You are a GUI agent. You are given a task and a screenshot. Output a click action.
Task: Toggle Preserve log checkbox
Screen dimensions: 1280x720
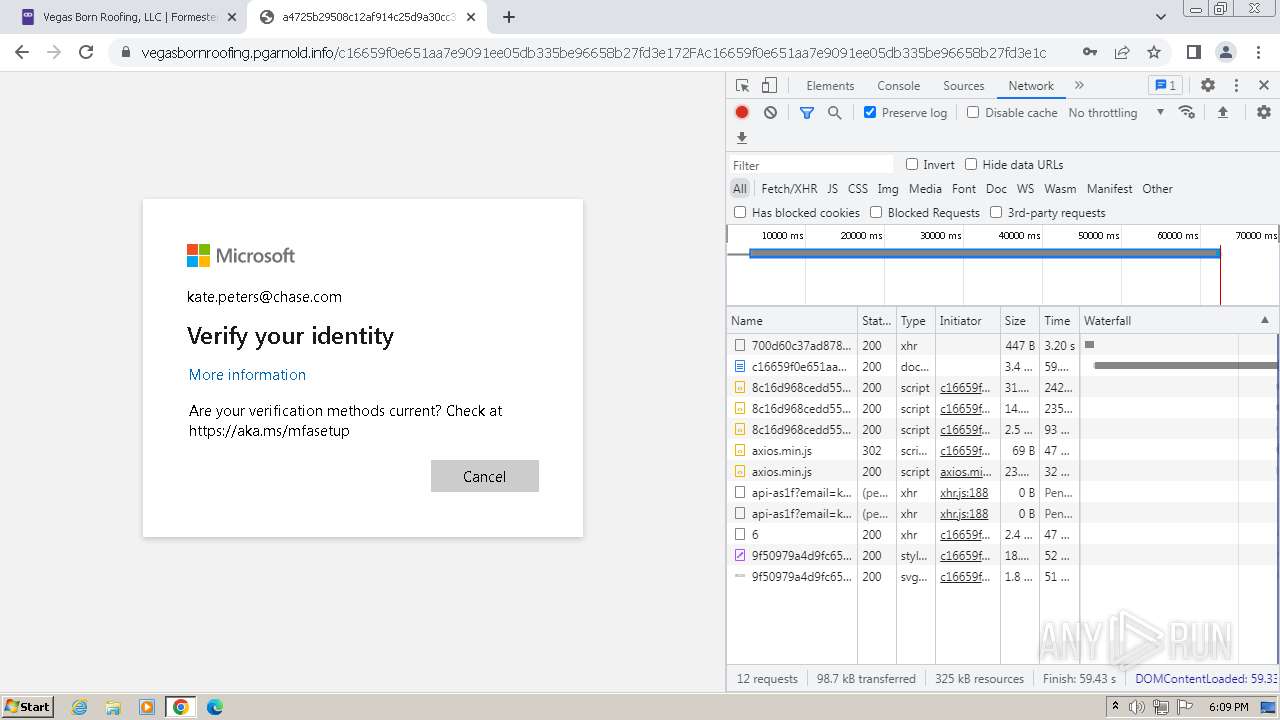point(870,112)
